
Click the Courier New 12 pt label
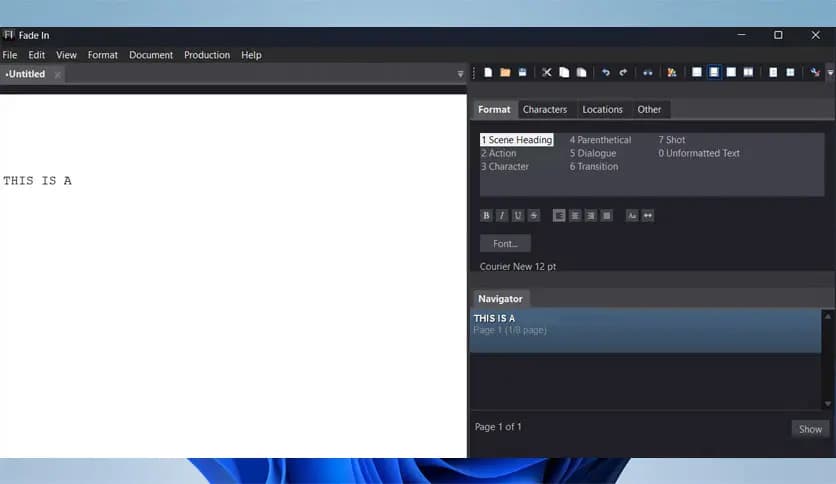point(518,267)
